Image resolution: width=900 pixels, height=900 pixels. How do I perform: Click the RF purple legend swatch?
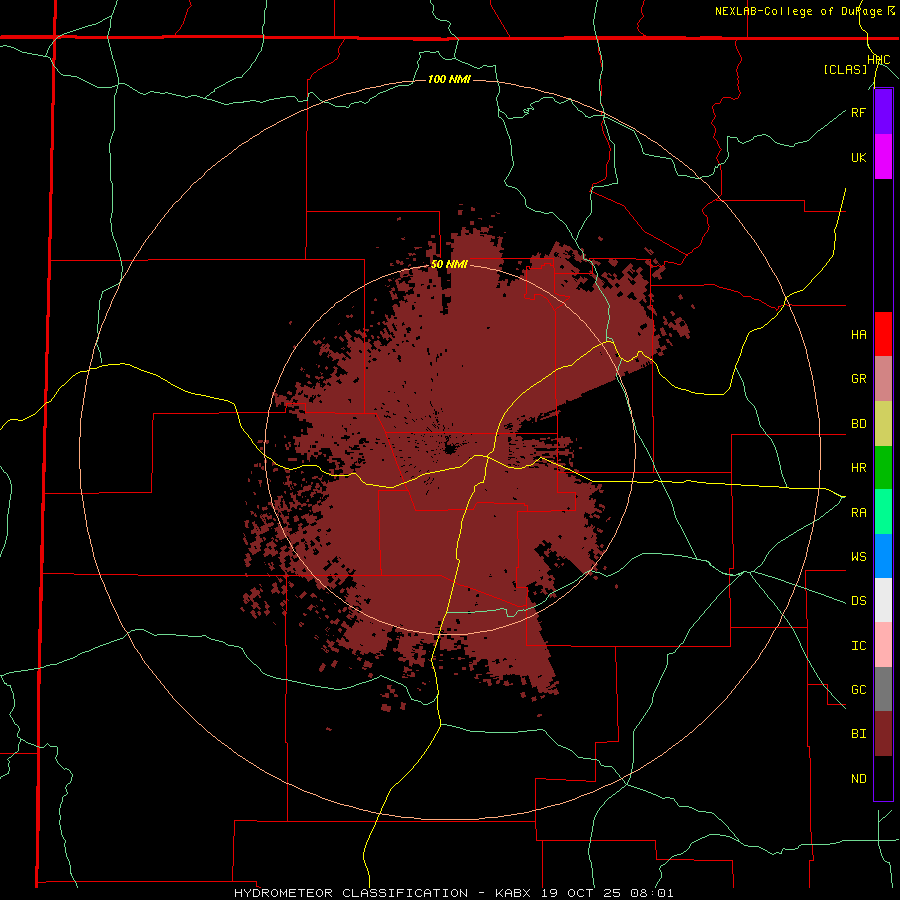pyautogui.click(x=883, y=112)
